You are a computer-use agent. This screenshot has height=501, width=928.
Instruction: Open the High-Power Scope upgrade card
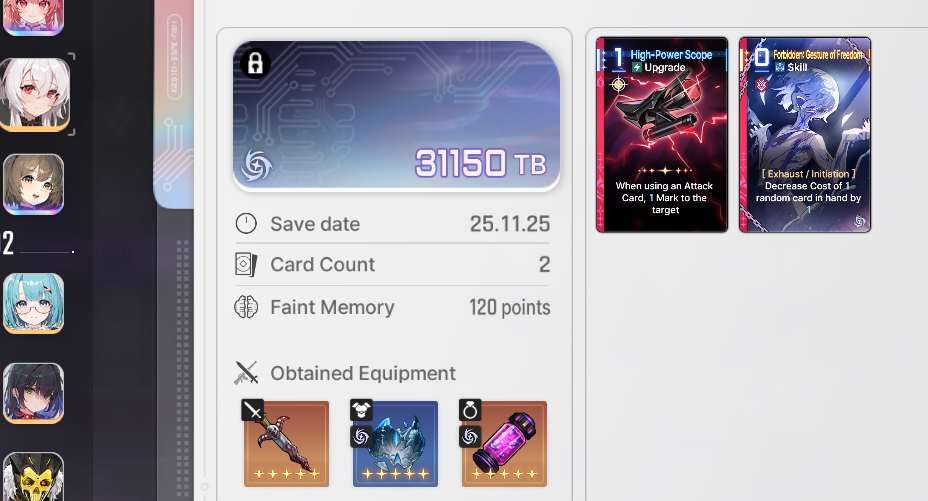coord(662,135)
